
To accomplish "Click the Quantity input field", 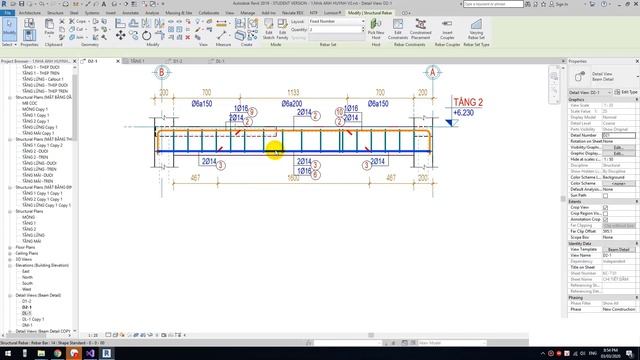I will [x=336, y=29].
